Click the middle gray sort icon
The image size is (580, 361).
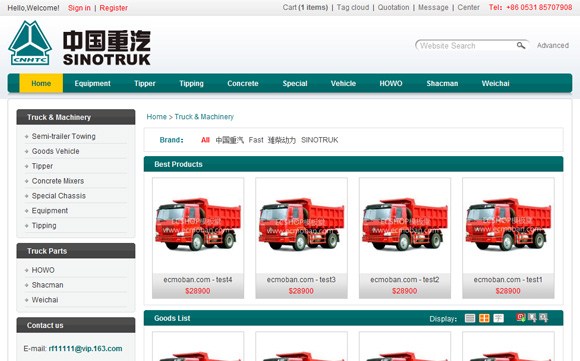click(x=532, y=317)
